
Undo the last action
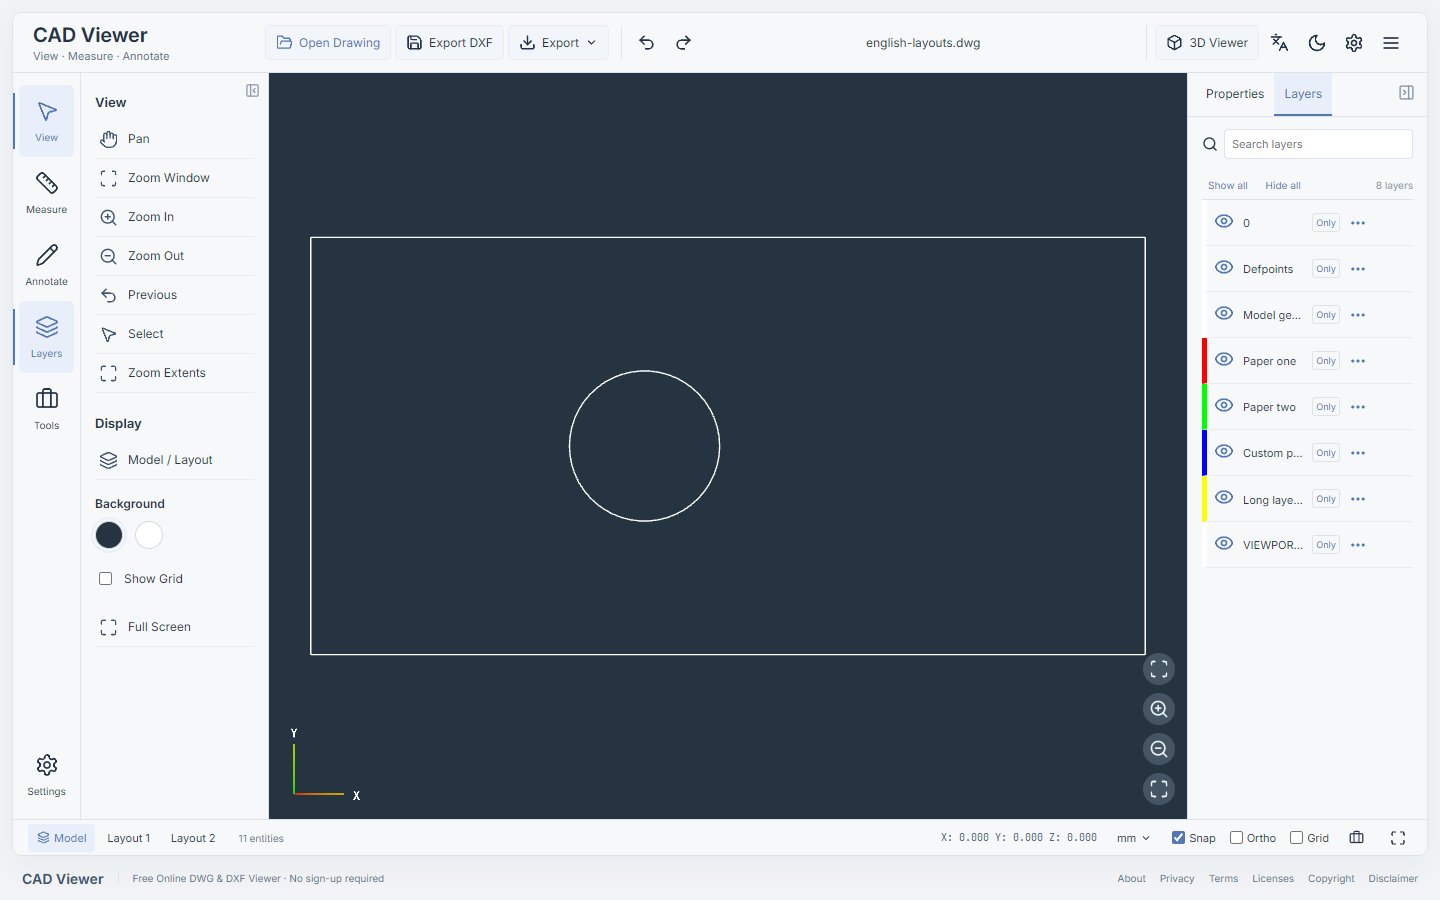pos(646,43)
